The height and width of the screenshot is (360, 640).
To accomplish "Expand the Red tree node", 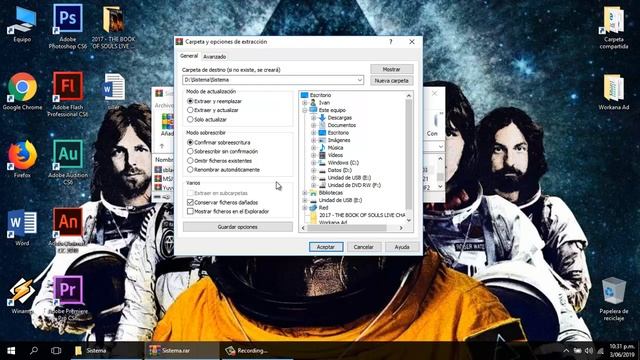I will [x=305, y=208].
